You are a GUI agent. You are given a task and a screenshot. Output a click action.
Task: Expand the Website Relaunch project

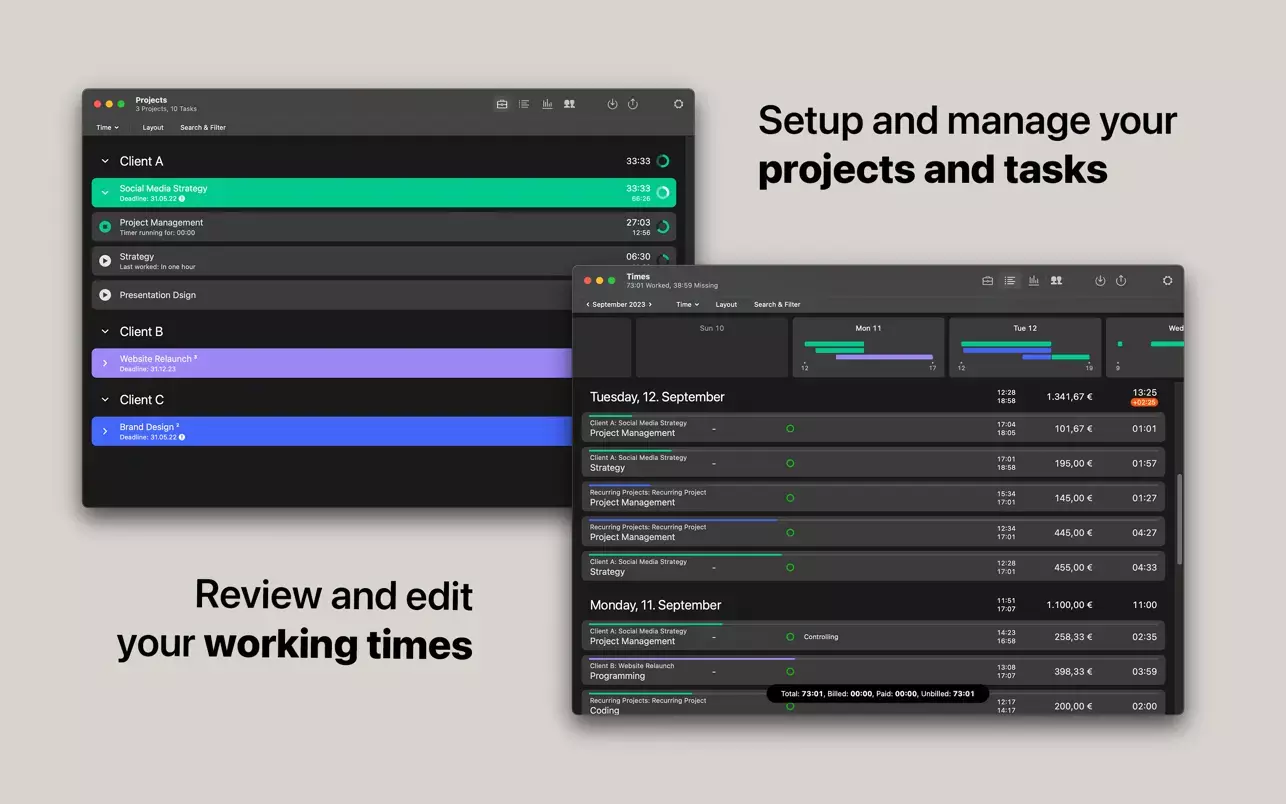pyautogui.click(x=105, y=363)
